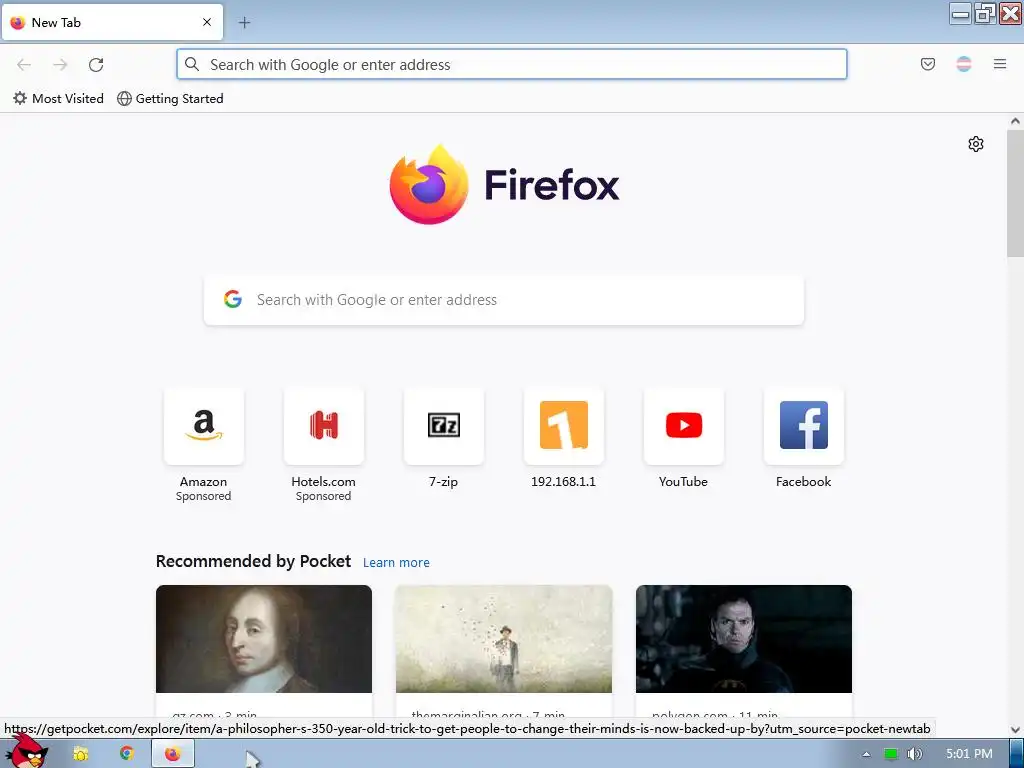The image size is (1024, 768).
Task: Click Recommended by Pocket heading
Action: click(253, 562)
